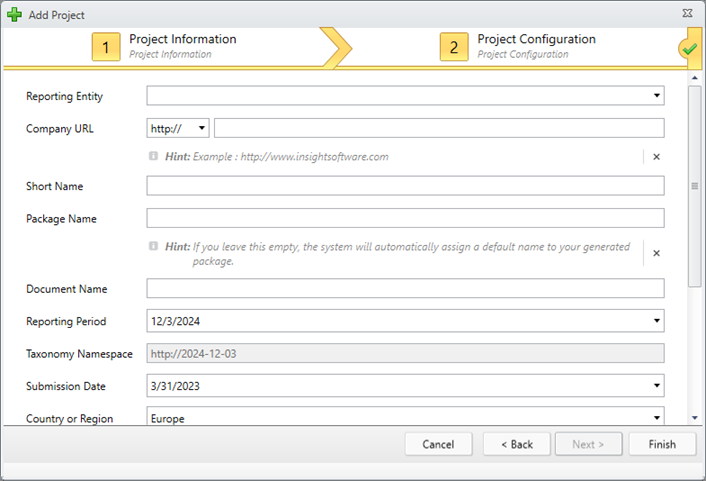Click the green checkmark step icon
The image size is (706, 481).
coord(689,49)
